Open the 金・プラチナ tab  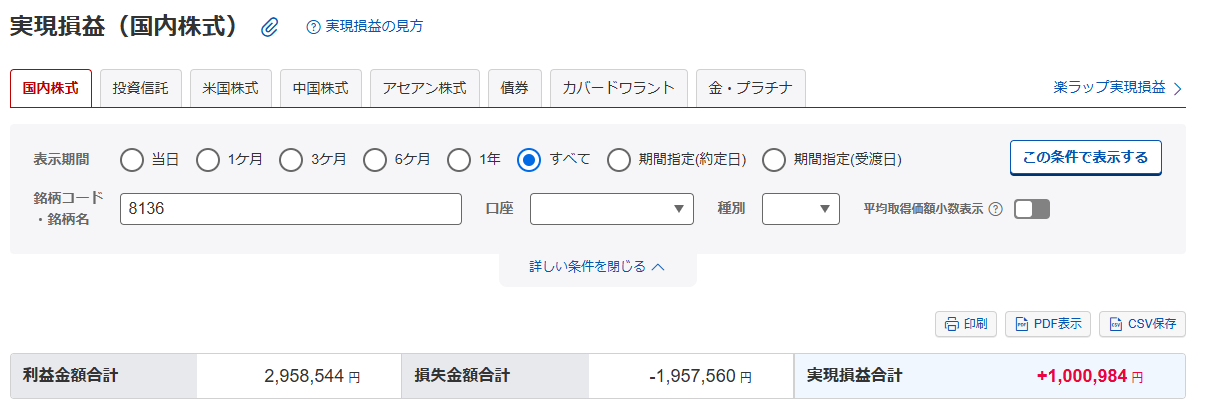pyautogui.click(x=750, y=88)
